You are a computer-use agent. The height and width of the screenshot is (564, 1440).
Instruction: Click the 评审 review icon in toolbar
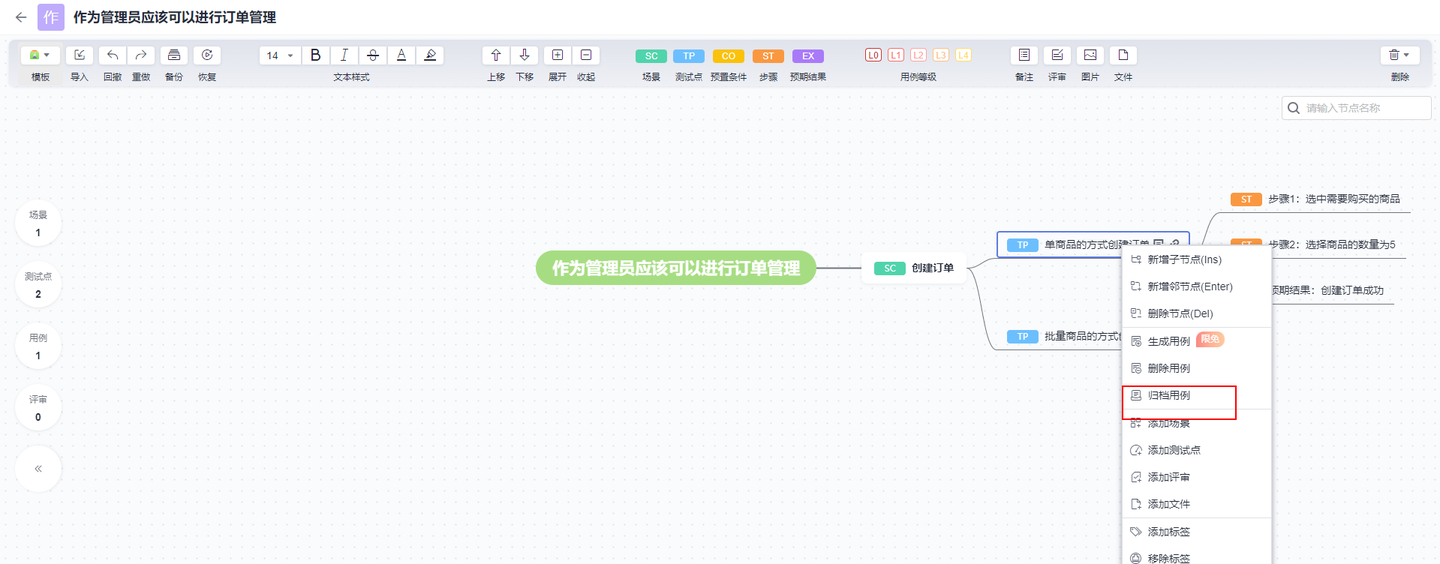[x=1057, y=55]
